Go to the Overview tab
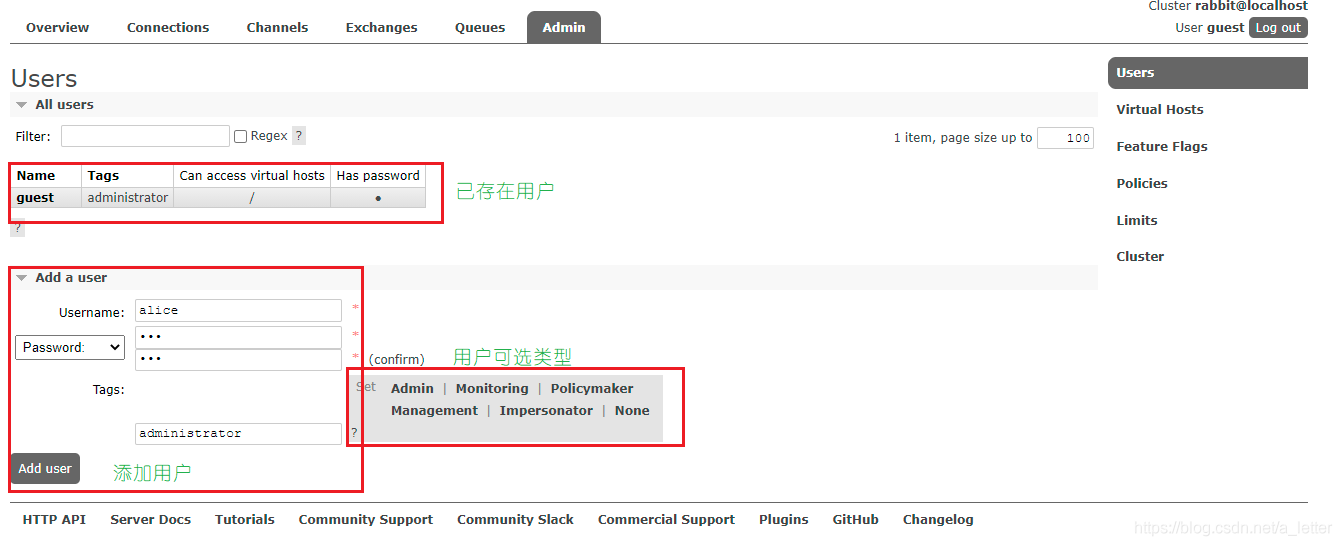The width and height of the screenshot is (1342, 546). pyautogui.click(x=57, y=27)
